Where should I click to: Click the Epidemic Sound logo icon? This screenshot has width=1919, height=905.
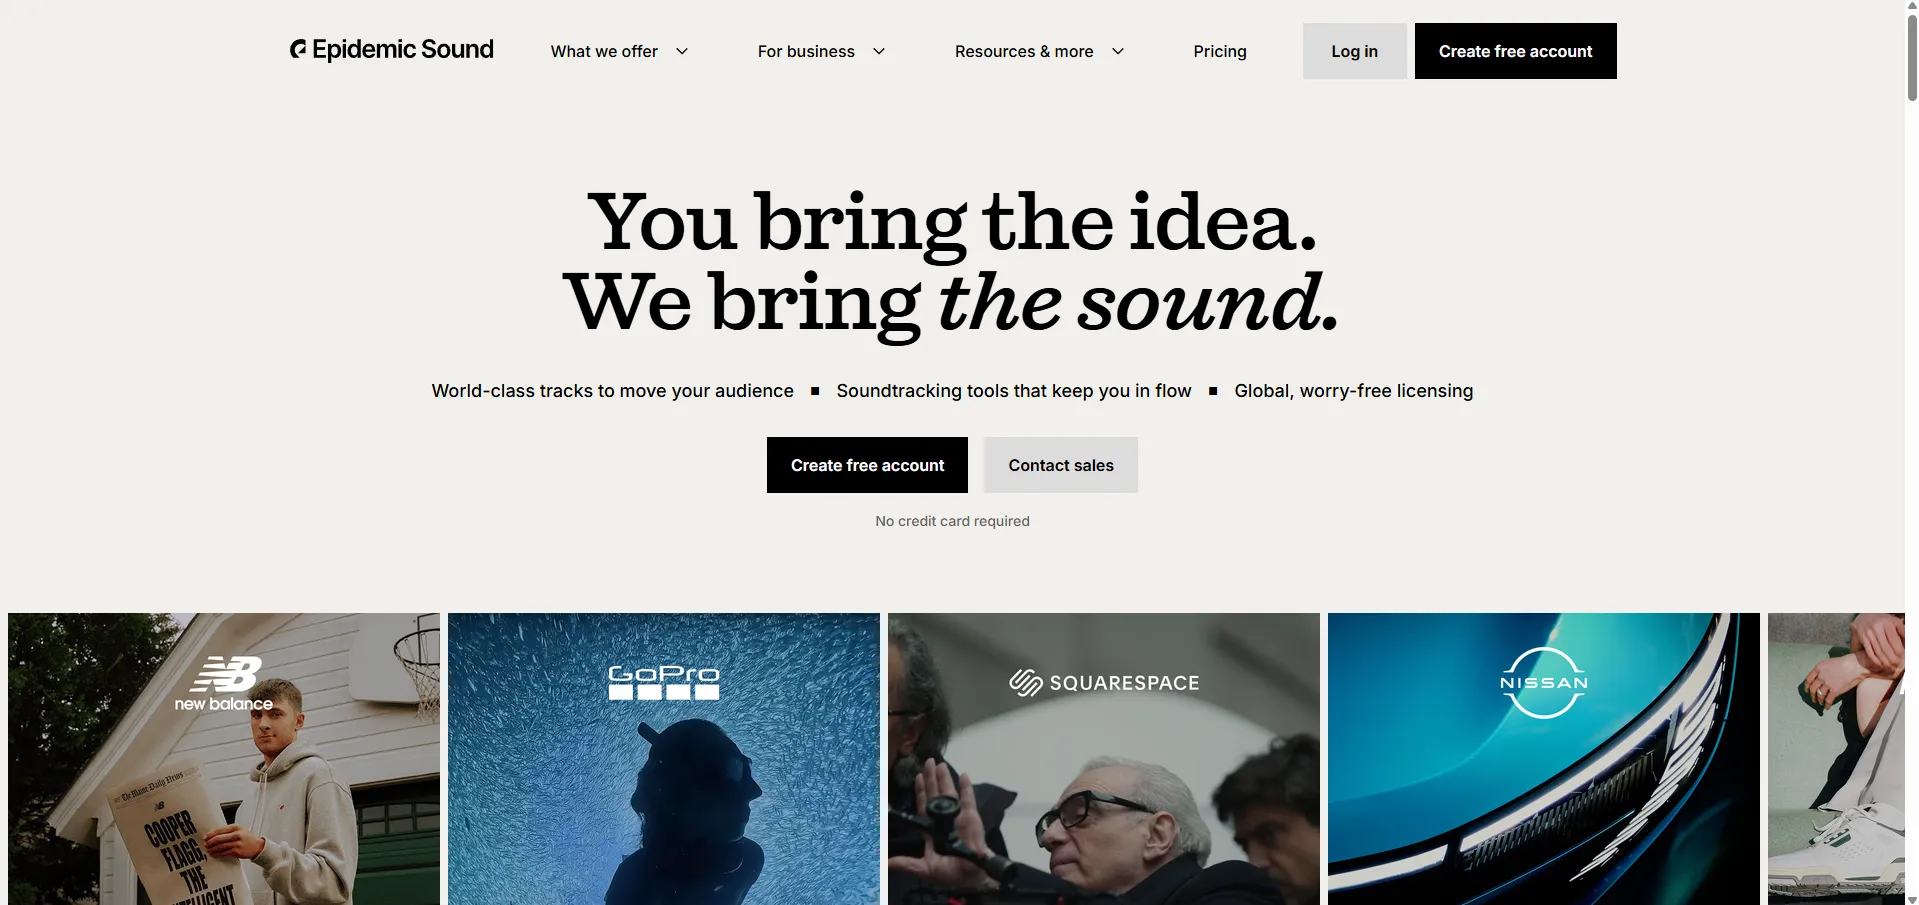(x=298, y=49)
